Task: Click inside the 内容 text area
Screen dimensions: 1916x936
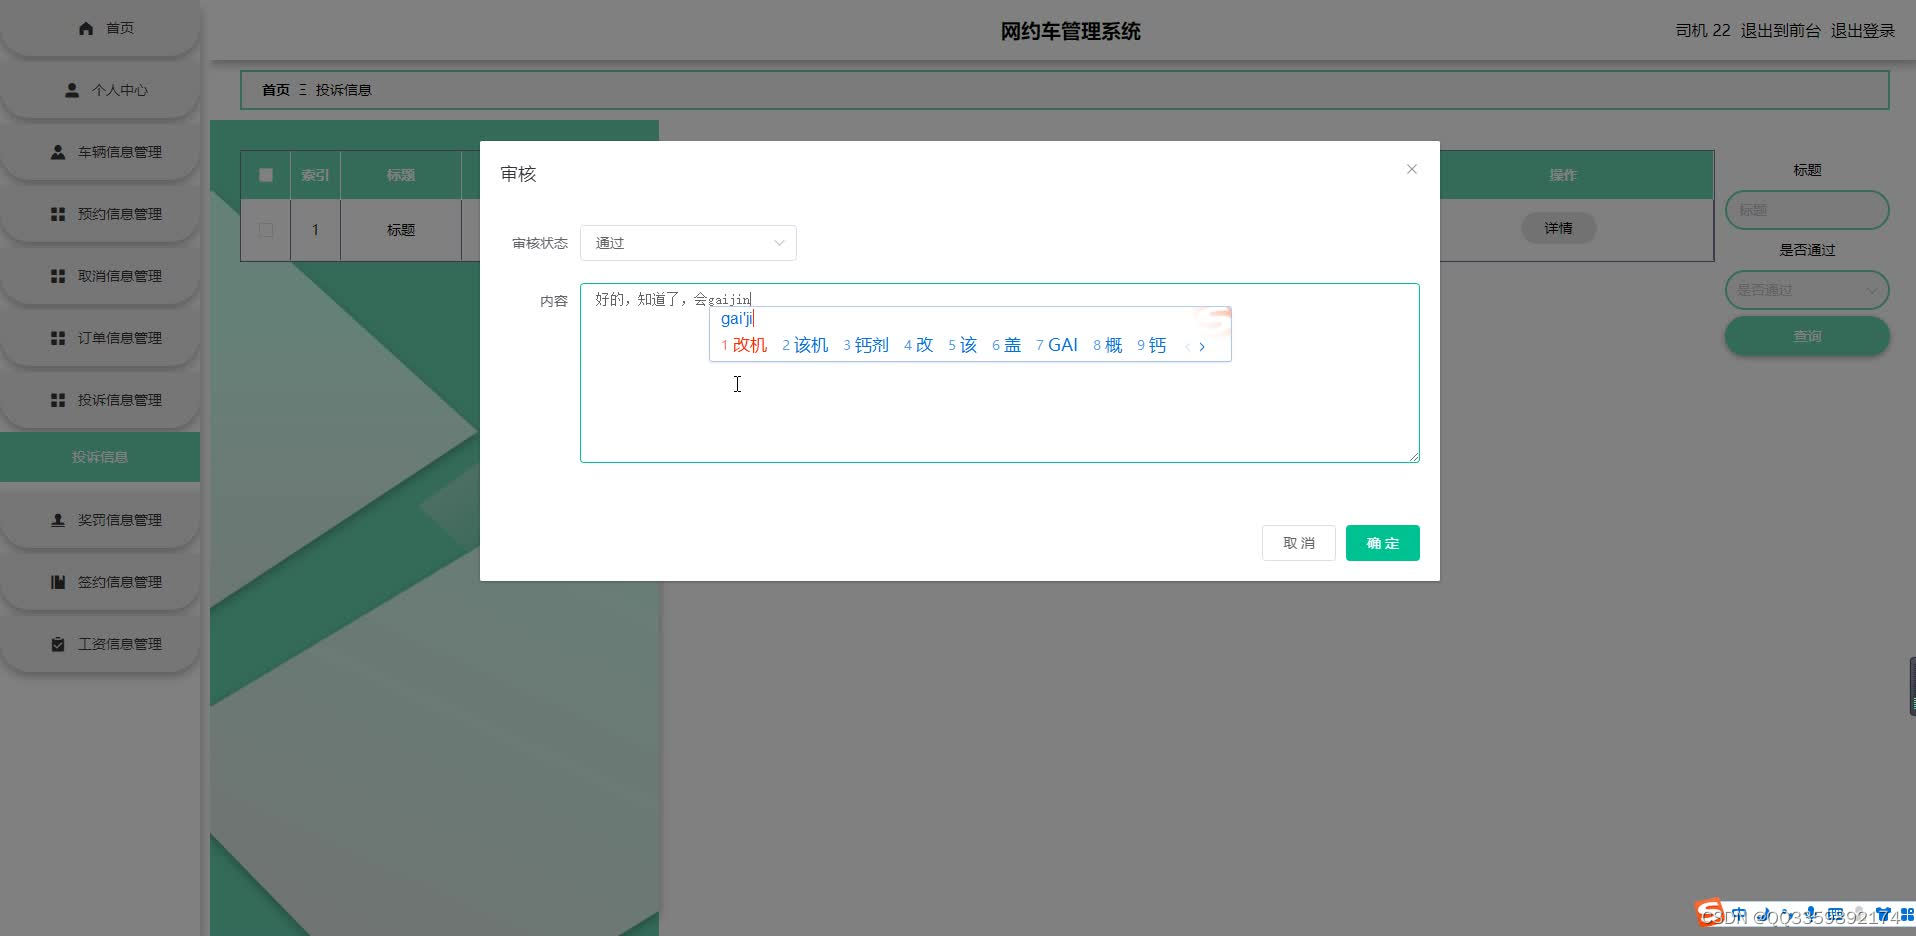Action: (x=1000, y=373)
